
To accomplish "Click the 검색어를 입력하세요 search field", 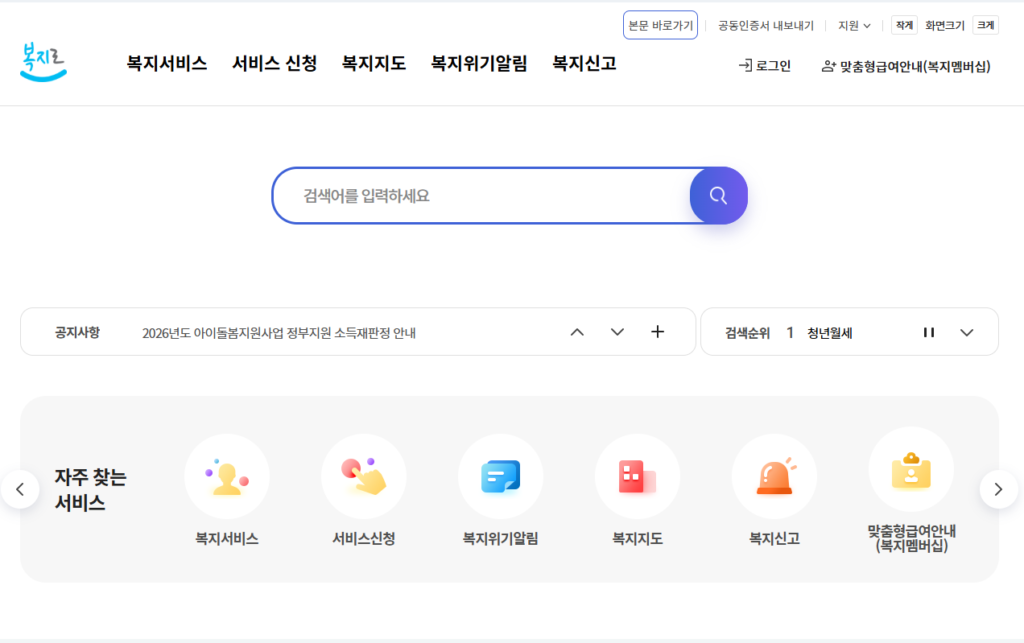I will [480, 196].
